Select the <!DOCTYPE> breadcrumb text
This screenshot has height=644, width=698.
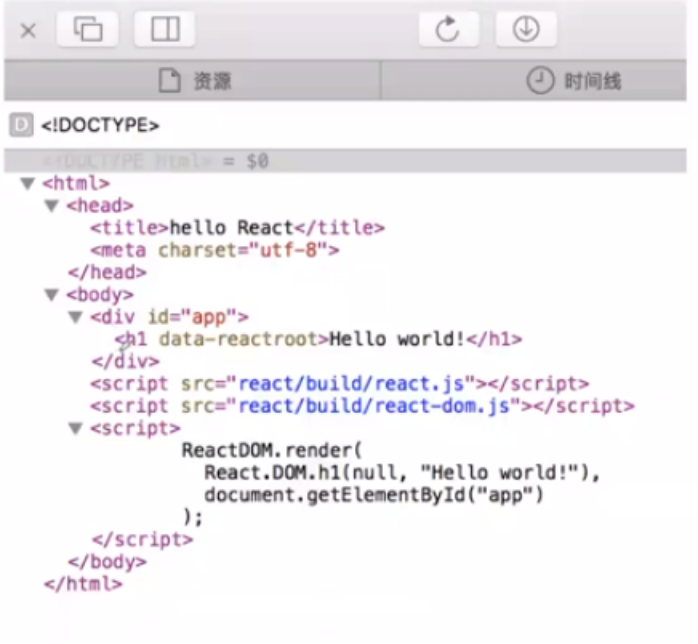tap(100, 126)
